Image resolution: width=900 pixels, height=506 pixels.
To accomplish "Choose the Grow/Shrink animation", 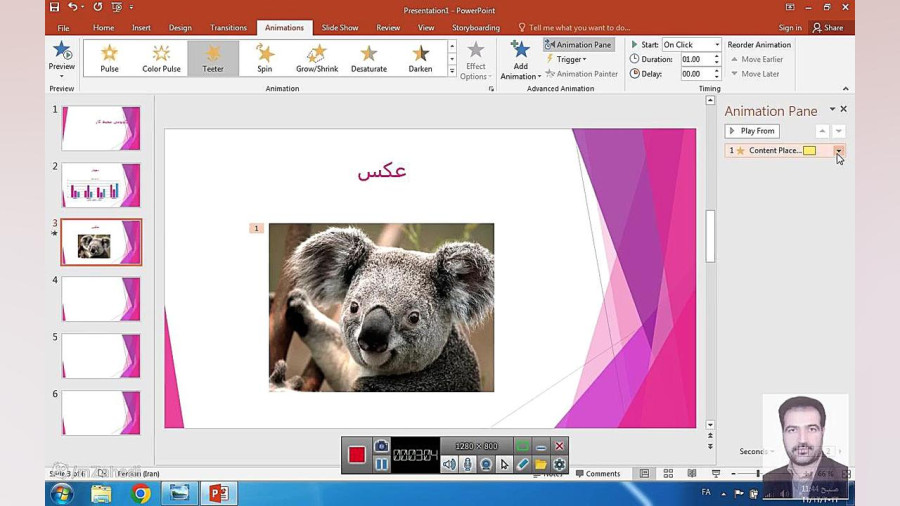I will (317, 59).
